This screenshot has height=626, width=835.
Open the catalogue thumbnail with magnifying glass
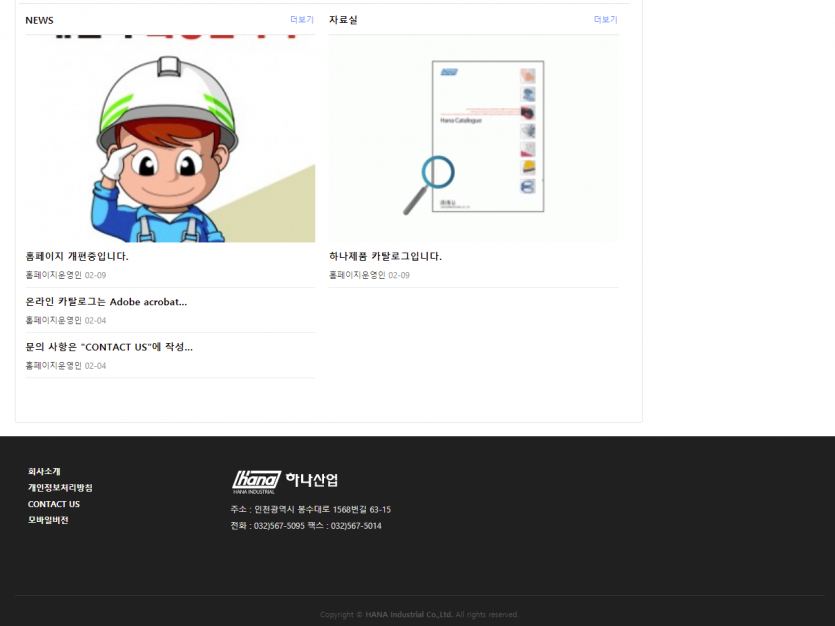coord(474,140)
